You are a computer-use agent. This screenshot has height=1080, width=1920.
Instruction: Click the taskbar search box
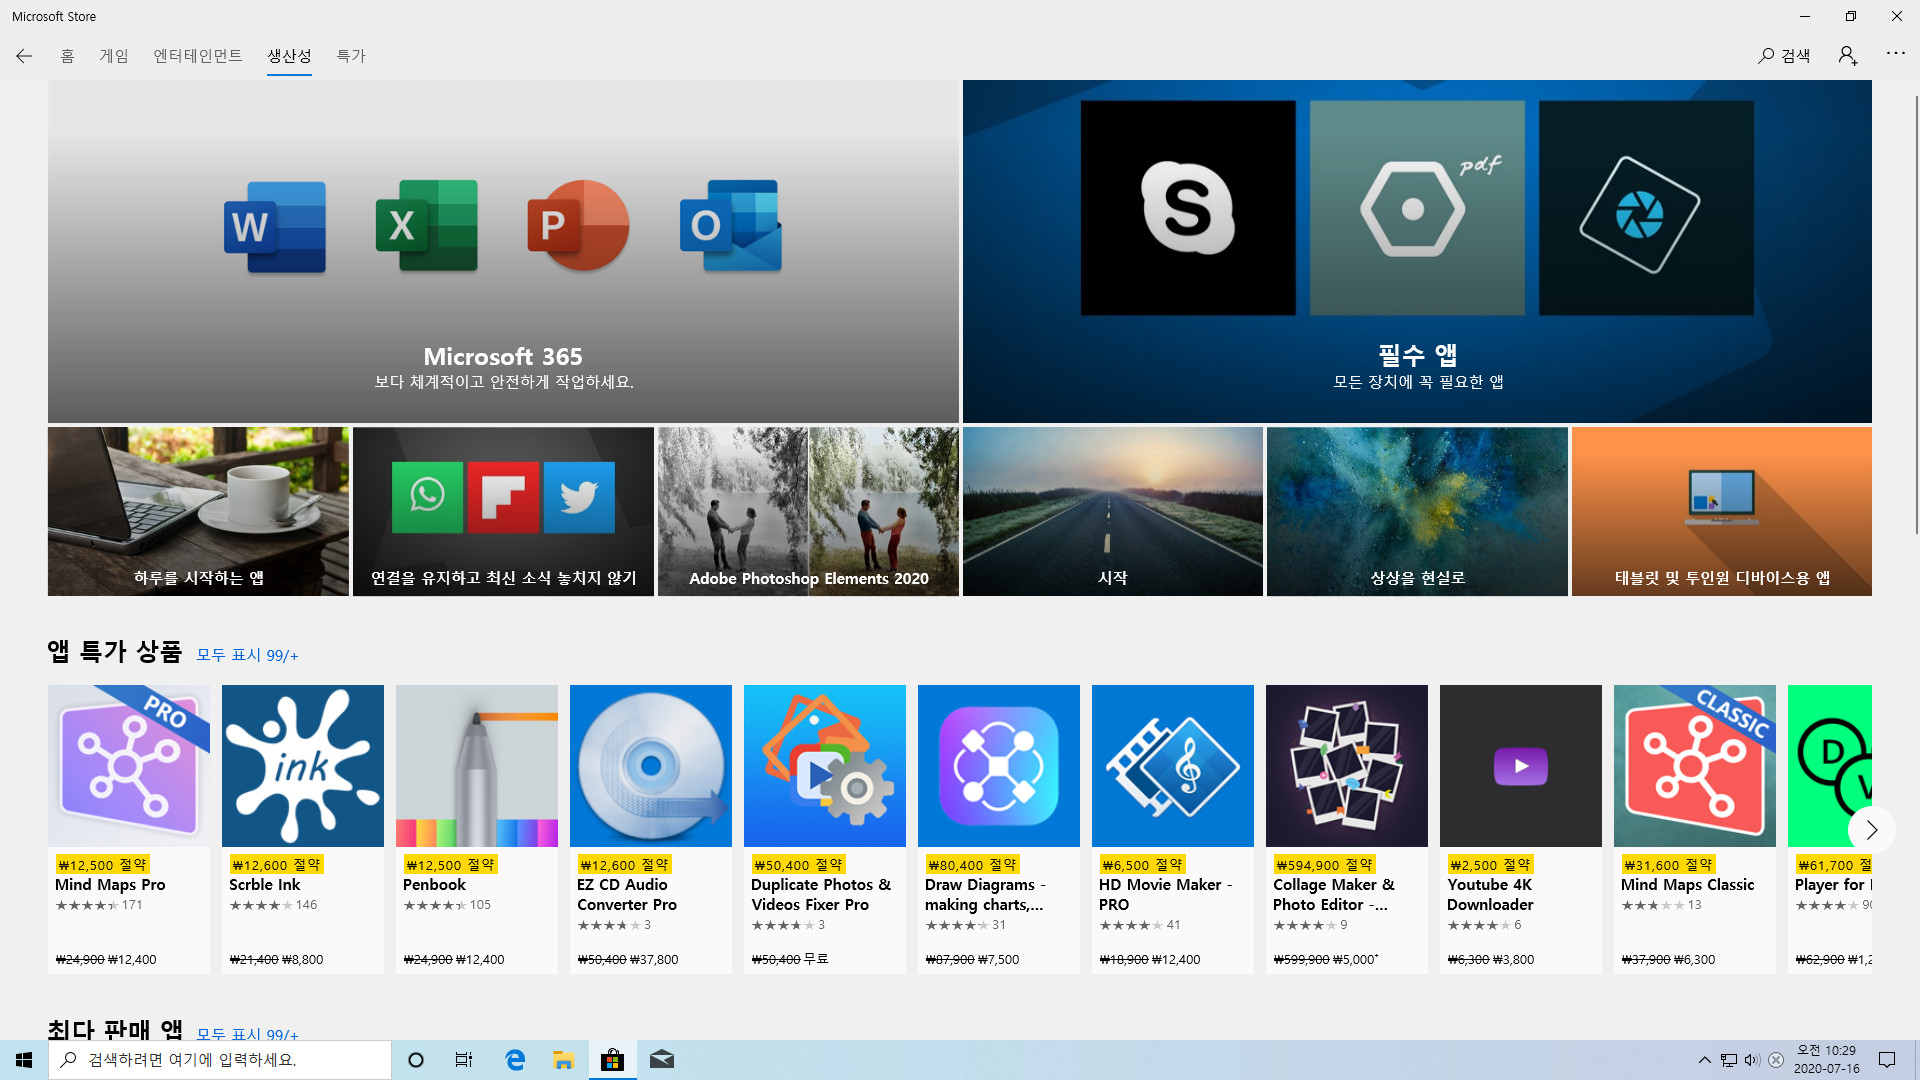click(x=220, y=1060)
